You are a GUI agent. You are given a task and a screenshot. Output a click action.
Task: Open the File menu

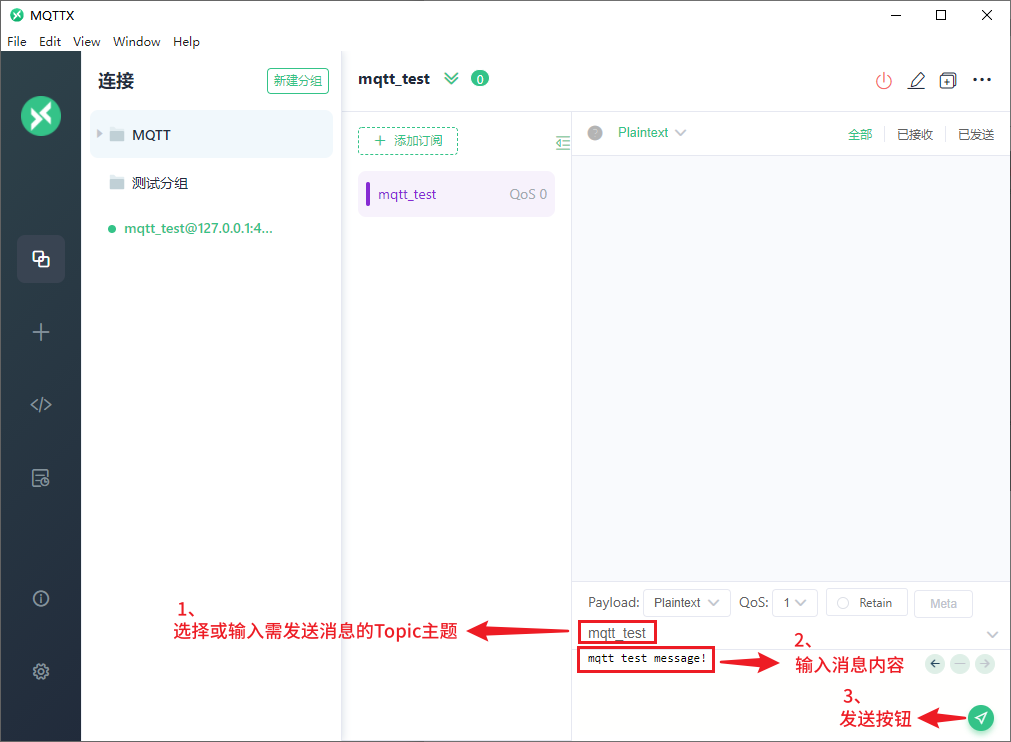pyautogui.click(x=17, y=42)
